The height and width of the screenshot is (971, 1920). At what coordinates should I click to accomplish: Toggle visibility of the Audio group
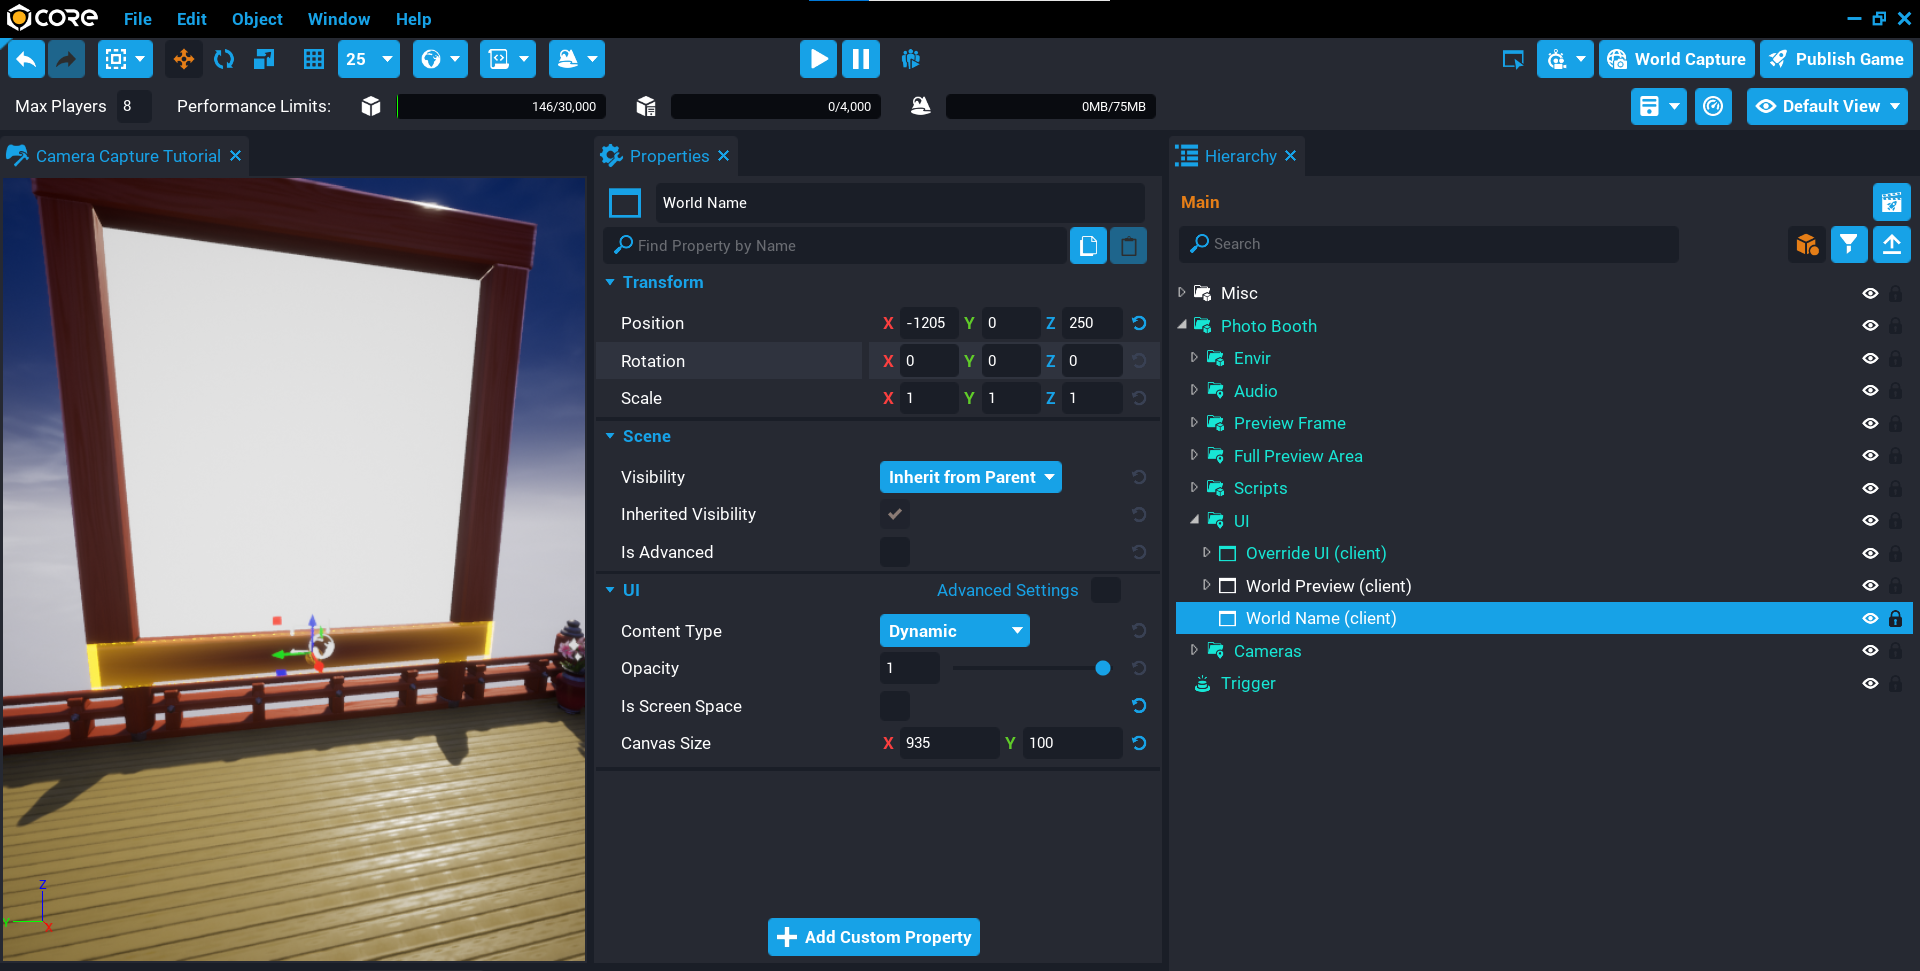[x=1871, y=391]
